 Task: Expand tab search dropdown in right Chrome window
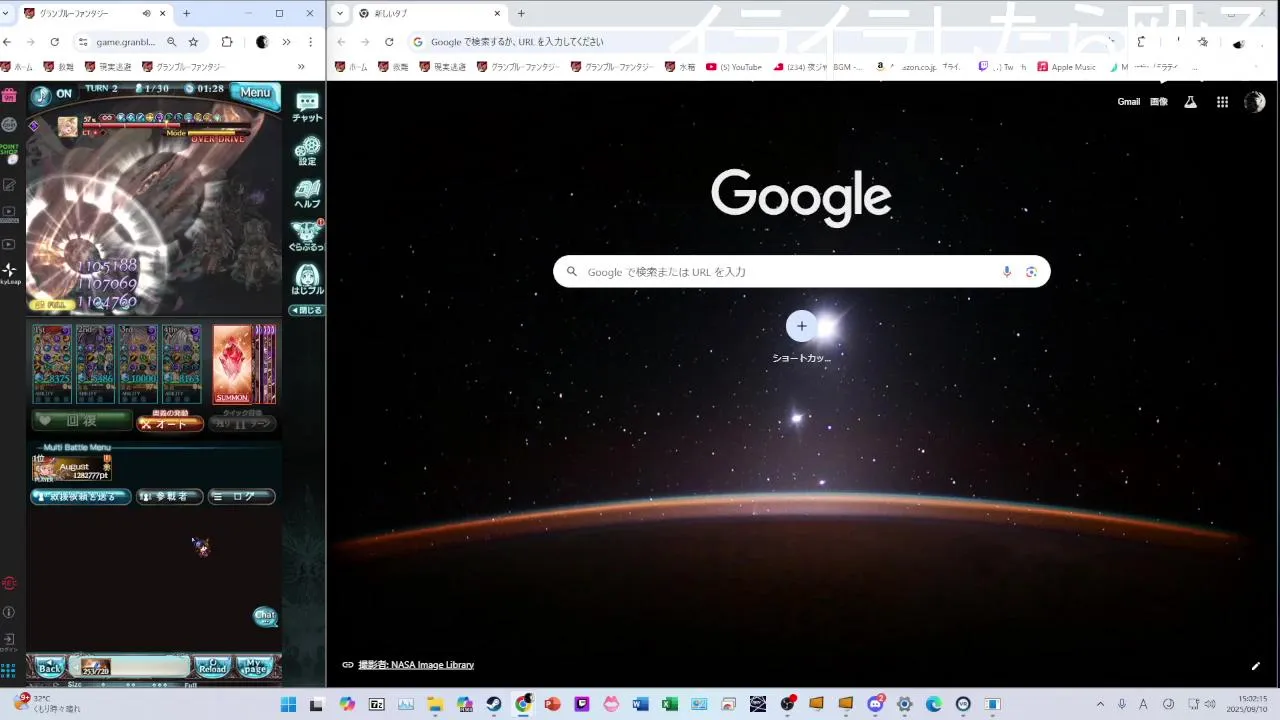(x=341, y=13)
